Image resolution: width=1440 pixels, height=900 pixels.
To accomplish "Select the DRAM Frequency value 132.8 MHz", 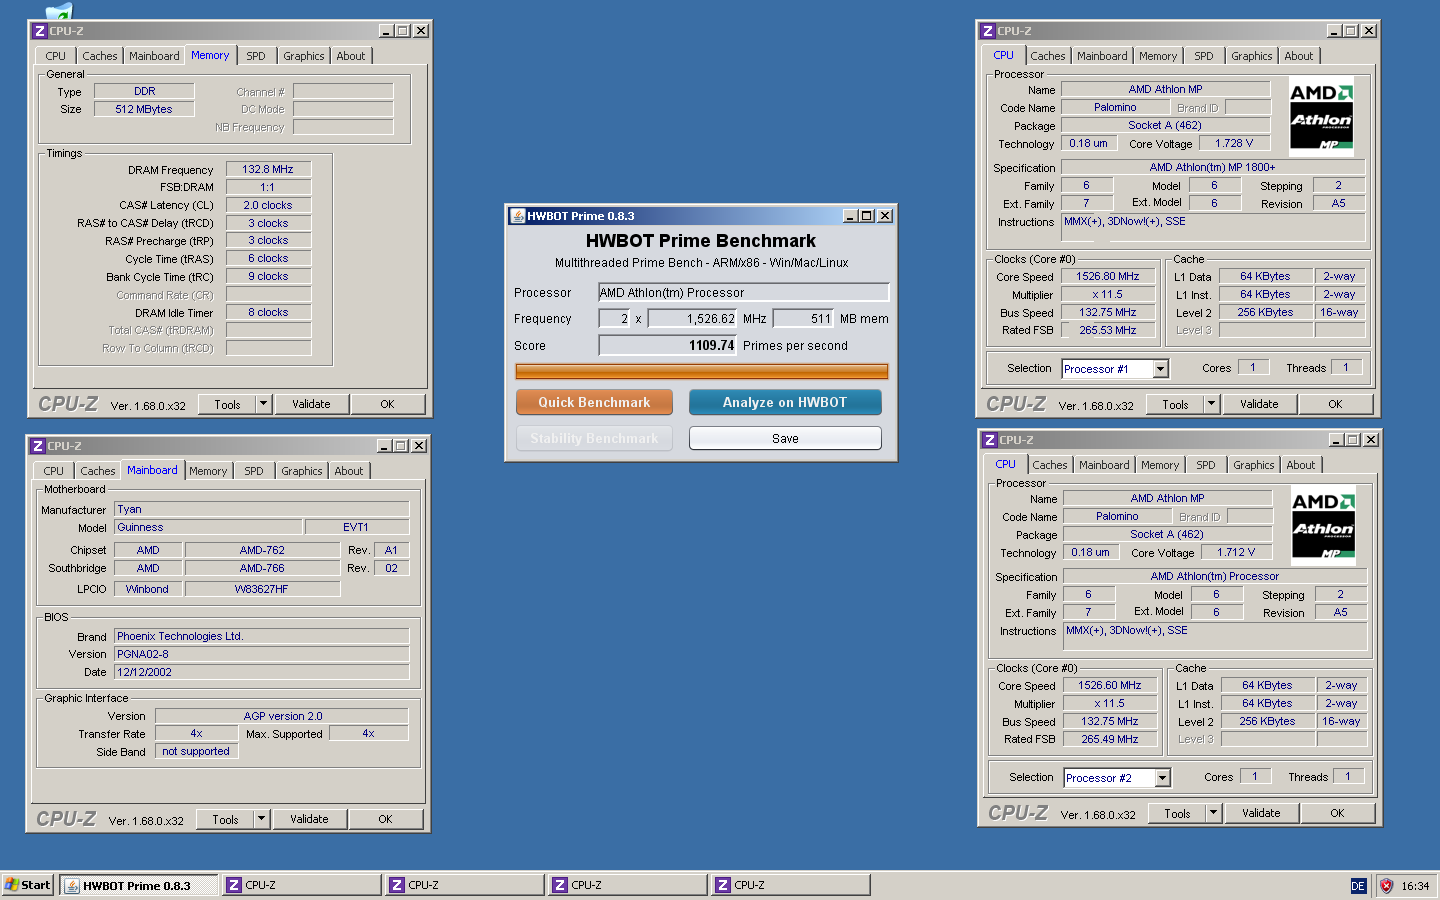I will pos(268,169).
